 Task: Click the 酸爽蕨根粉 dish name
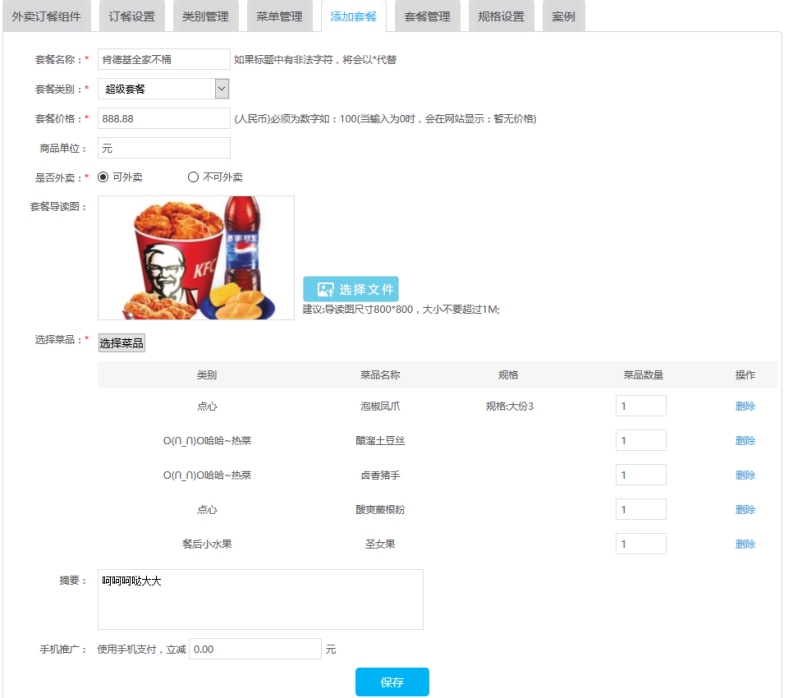click(380, 509)
